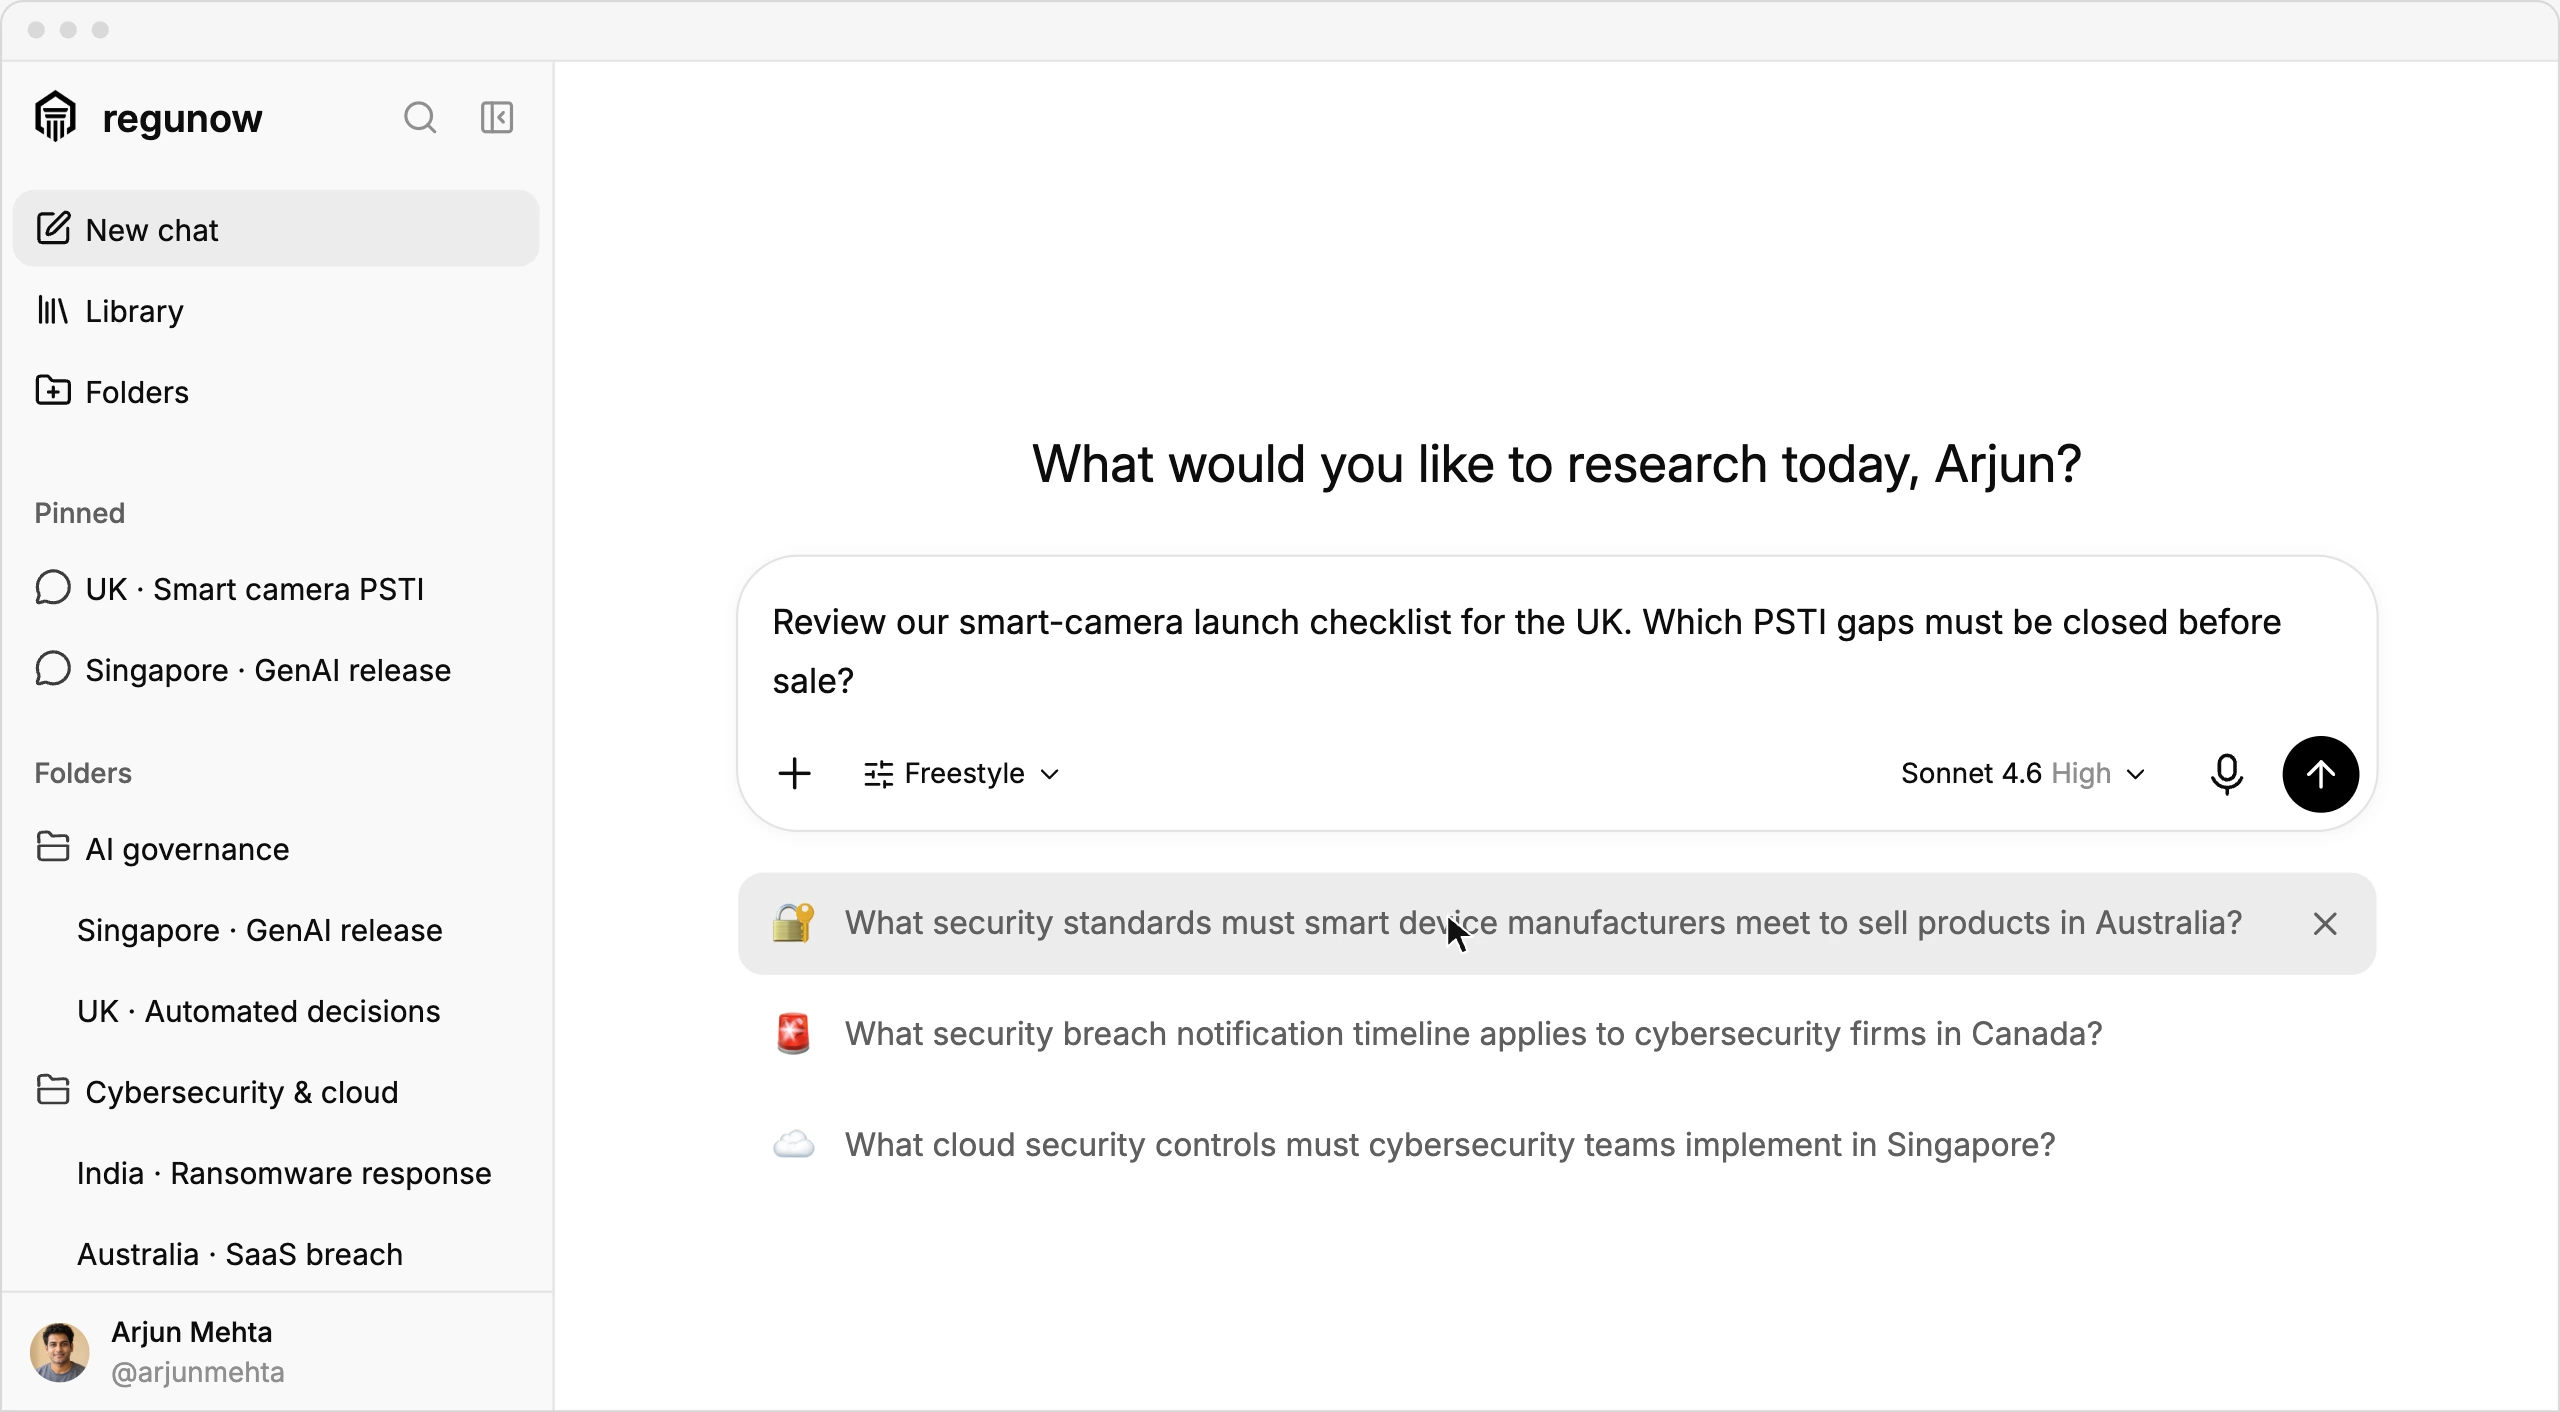Send the prompt with arrow button

[2320, 774]
